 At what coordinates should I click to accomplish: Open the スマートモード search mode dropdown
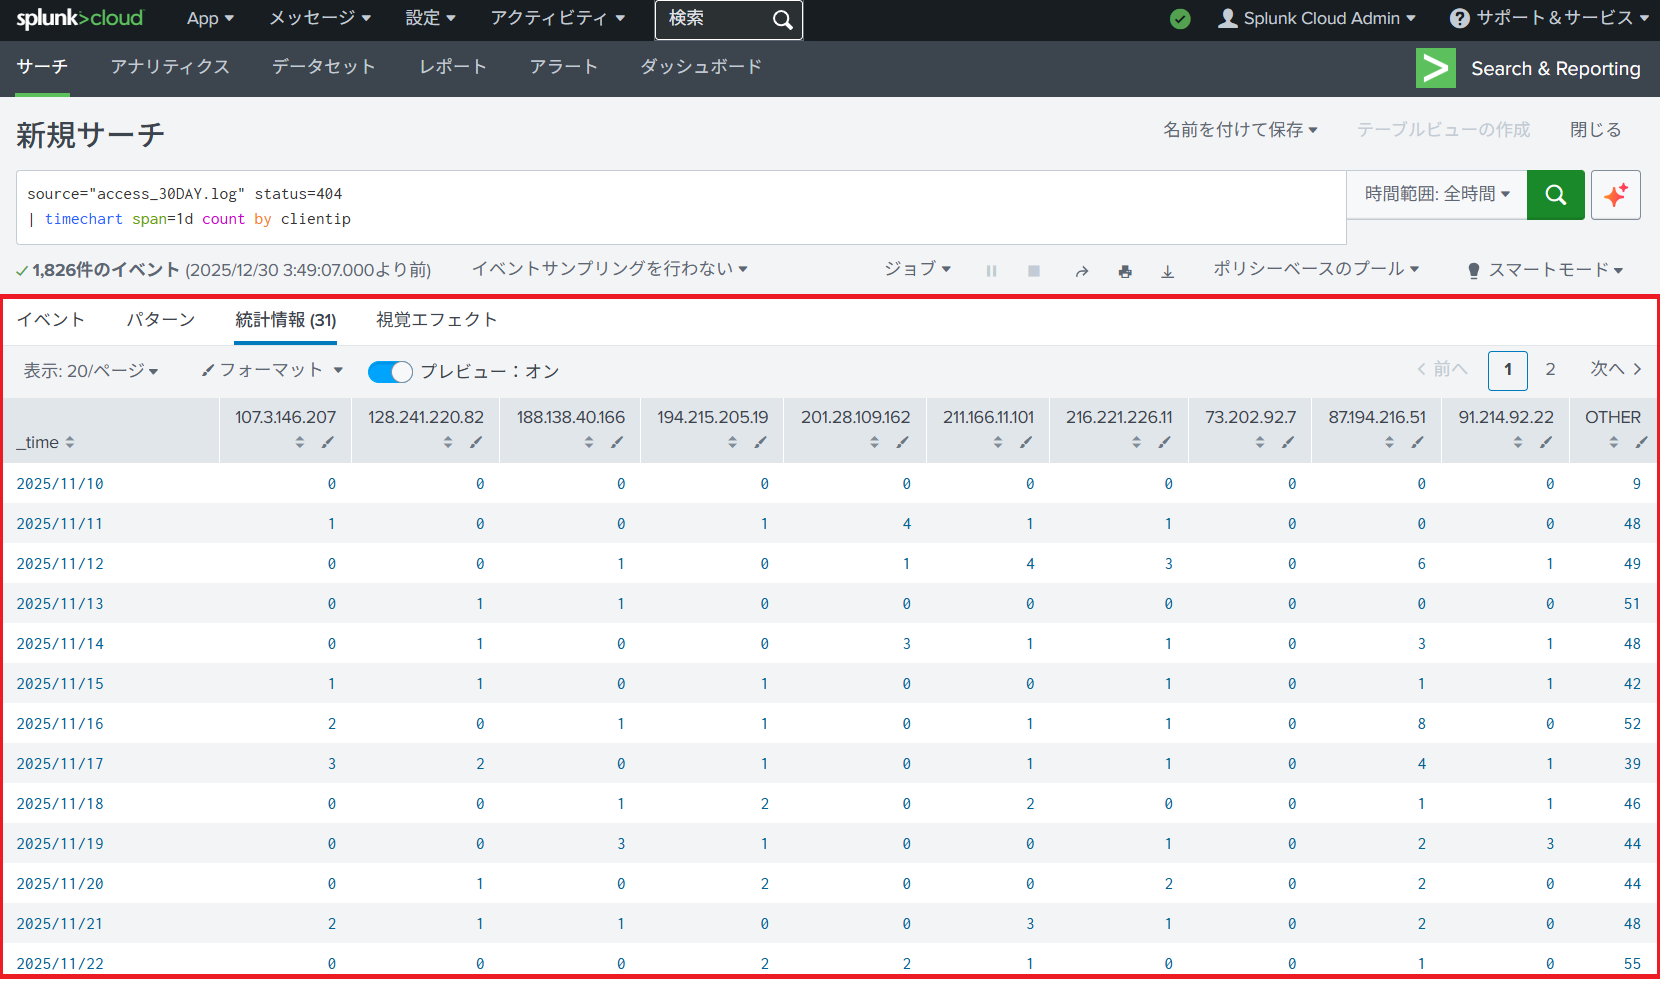1545,270
